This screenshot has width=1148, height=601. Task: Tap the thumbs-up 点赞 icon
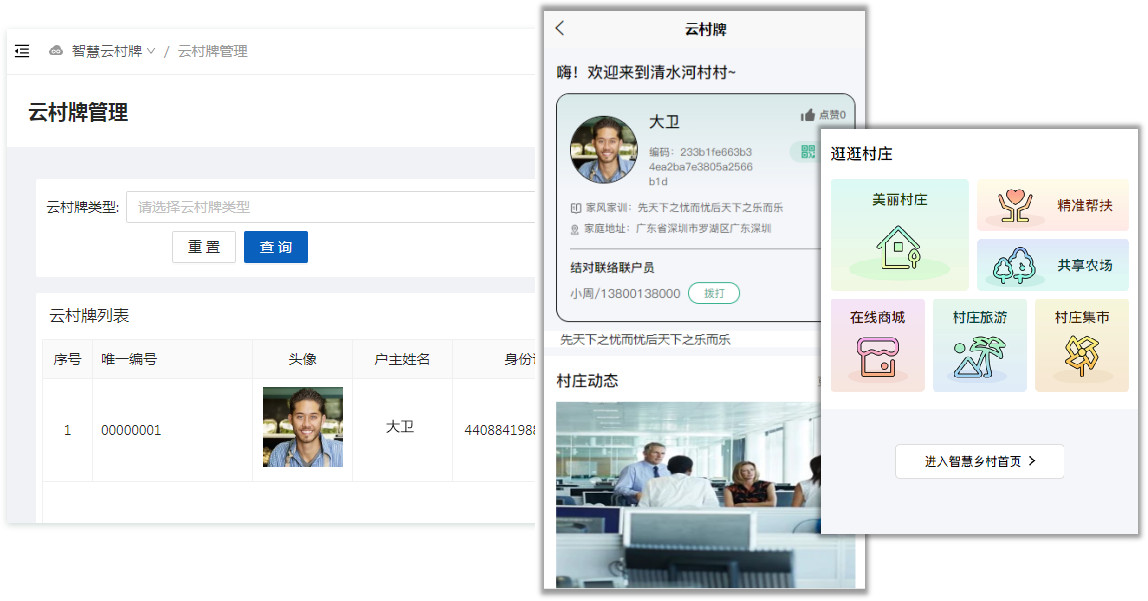tap(808, 115)
